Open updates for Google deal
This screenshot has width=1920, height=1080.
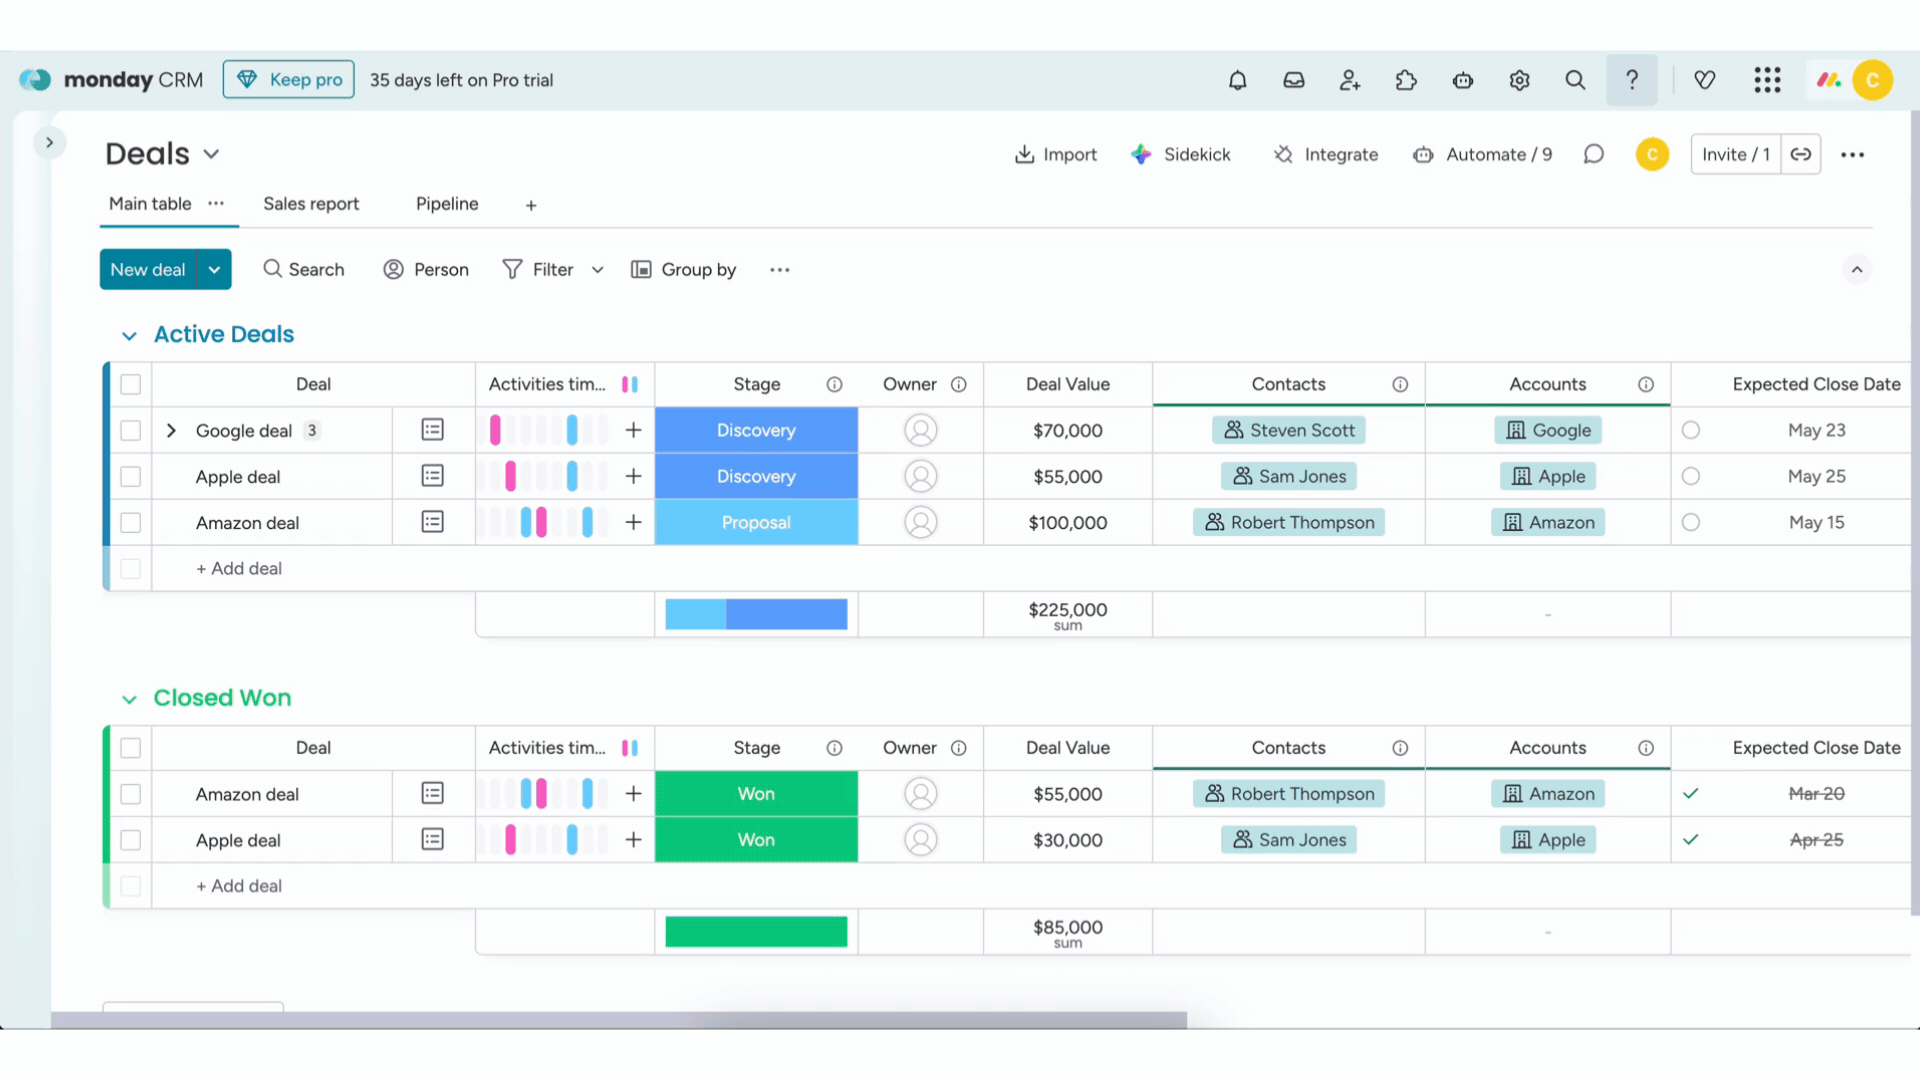pyautogui.click(x=432, y=430)
